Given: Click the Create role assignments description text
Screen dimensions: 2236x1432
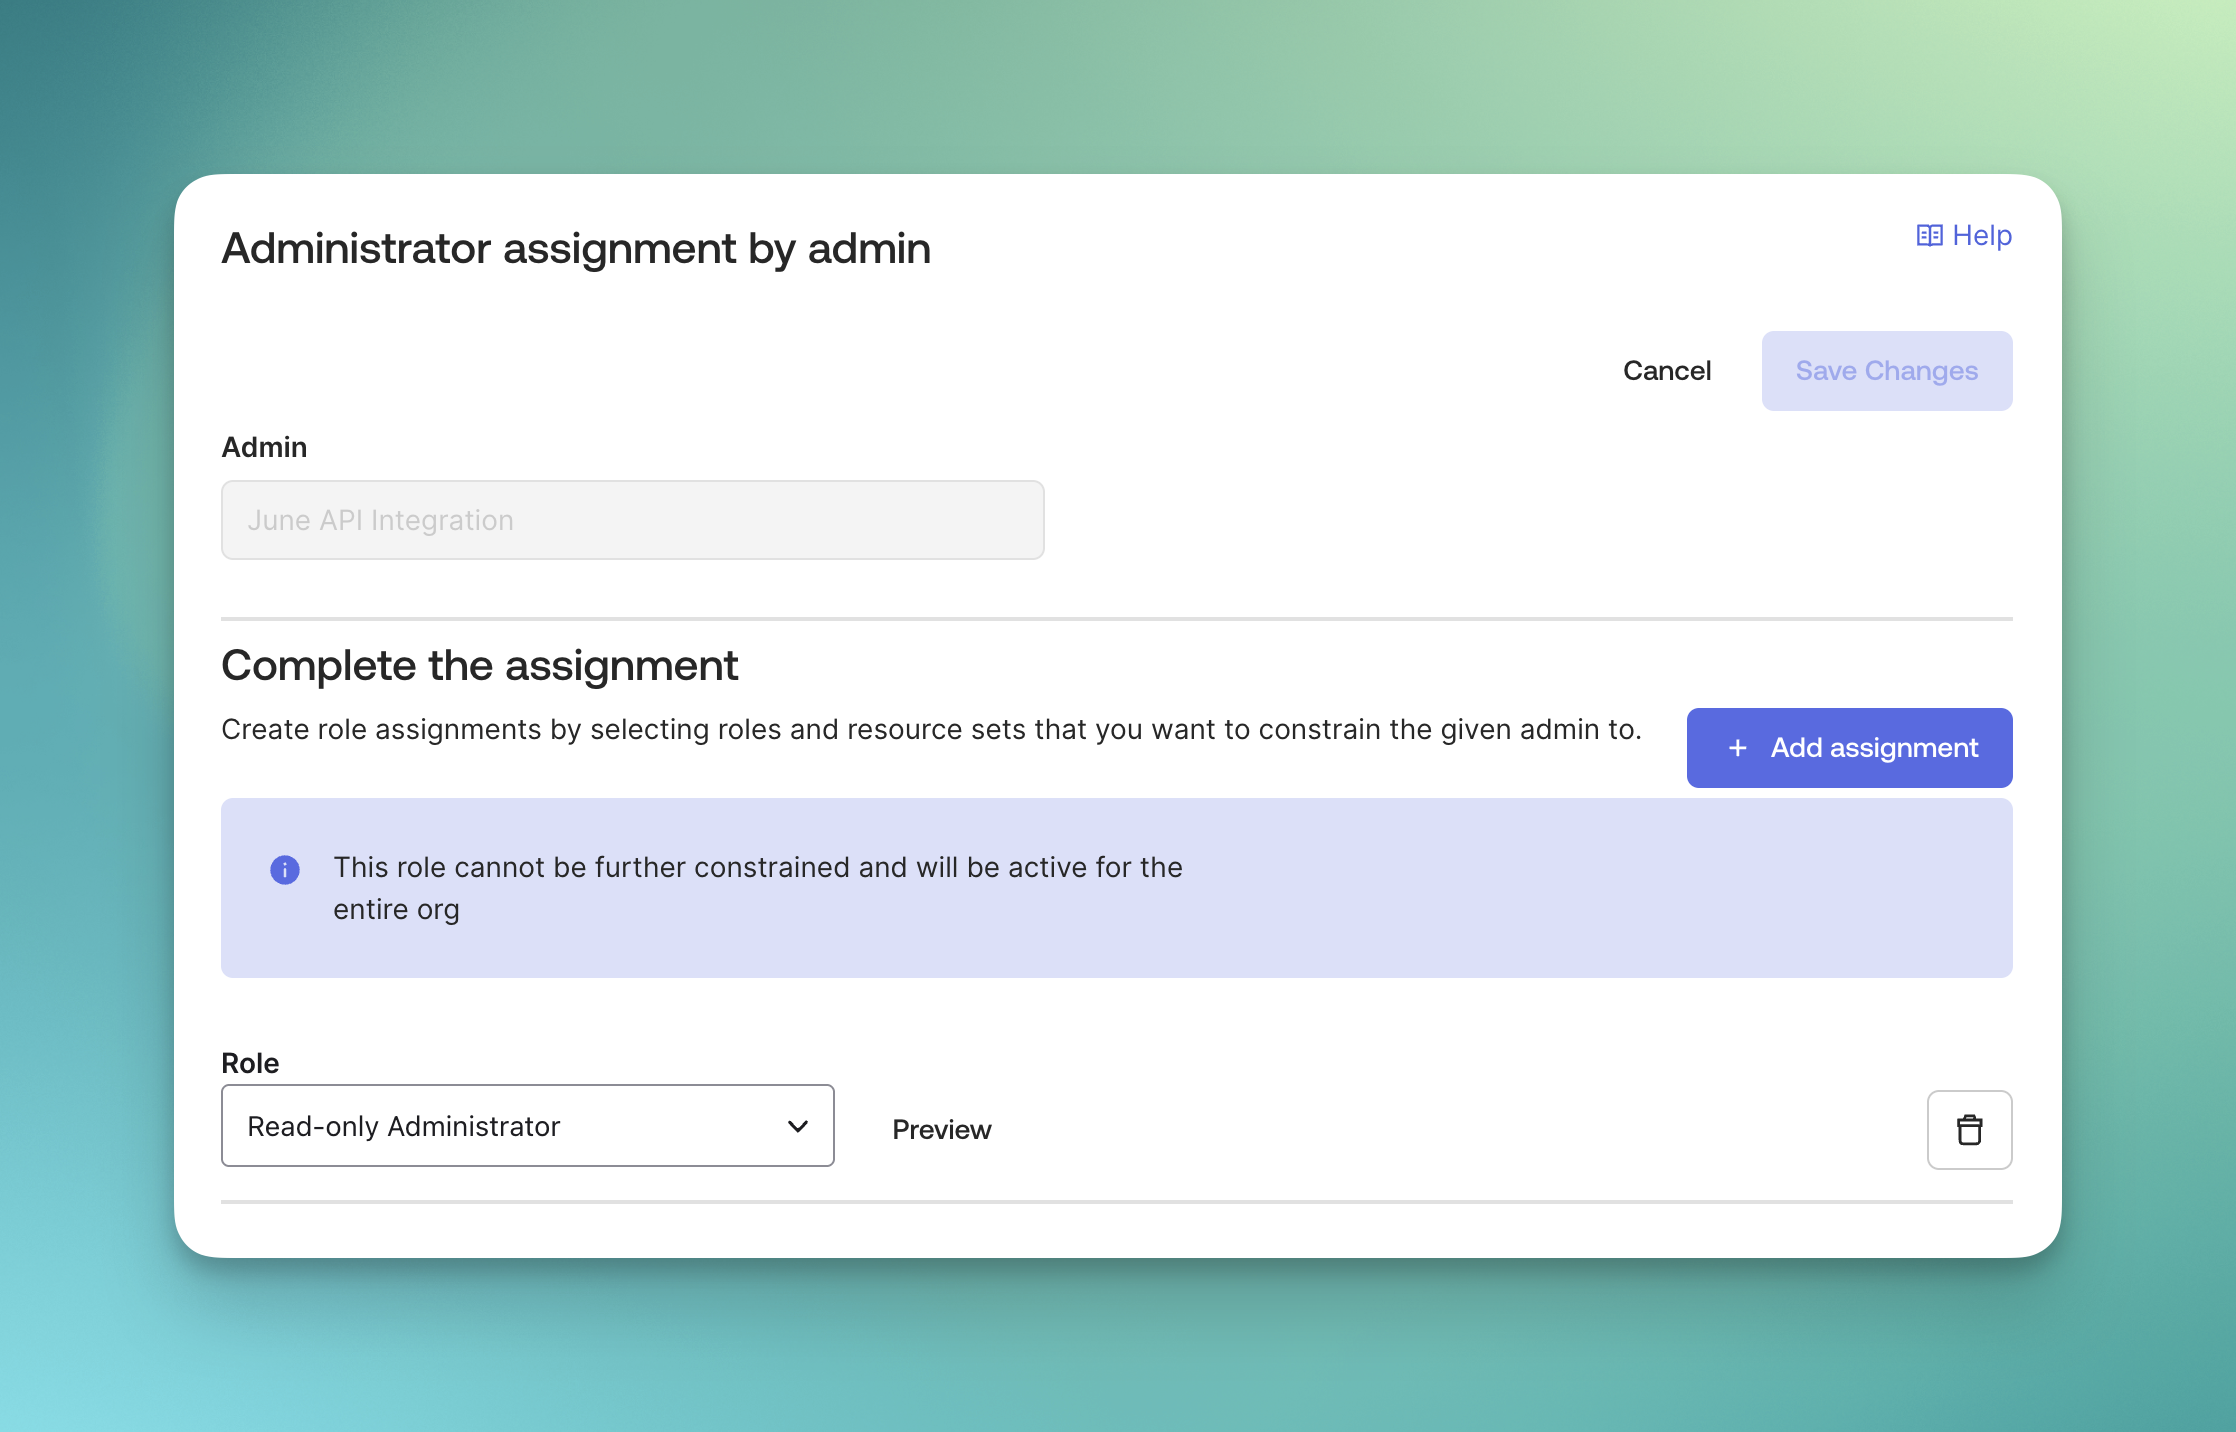Looking at the screenshot, I should pos(930,730).
